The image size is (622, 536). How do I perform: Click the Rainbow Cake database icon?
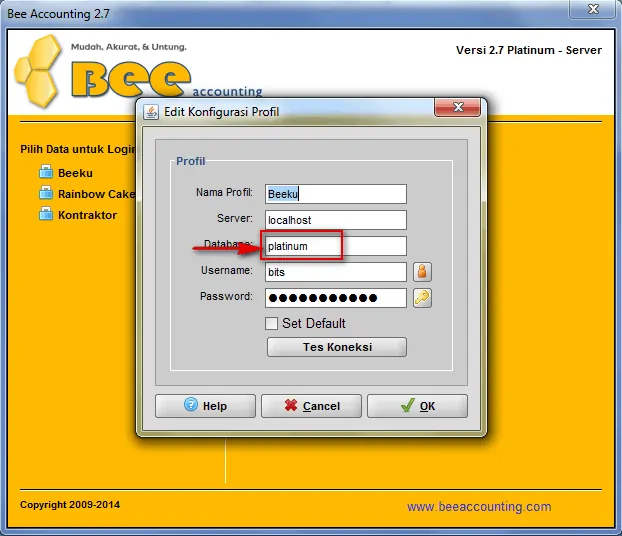(x=46, y=193)
